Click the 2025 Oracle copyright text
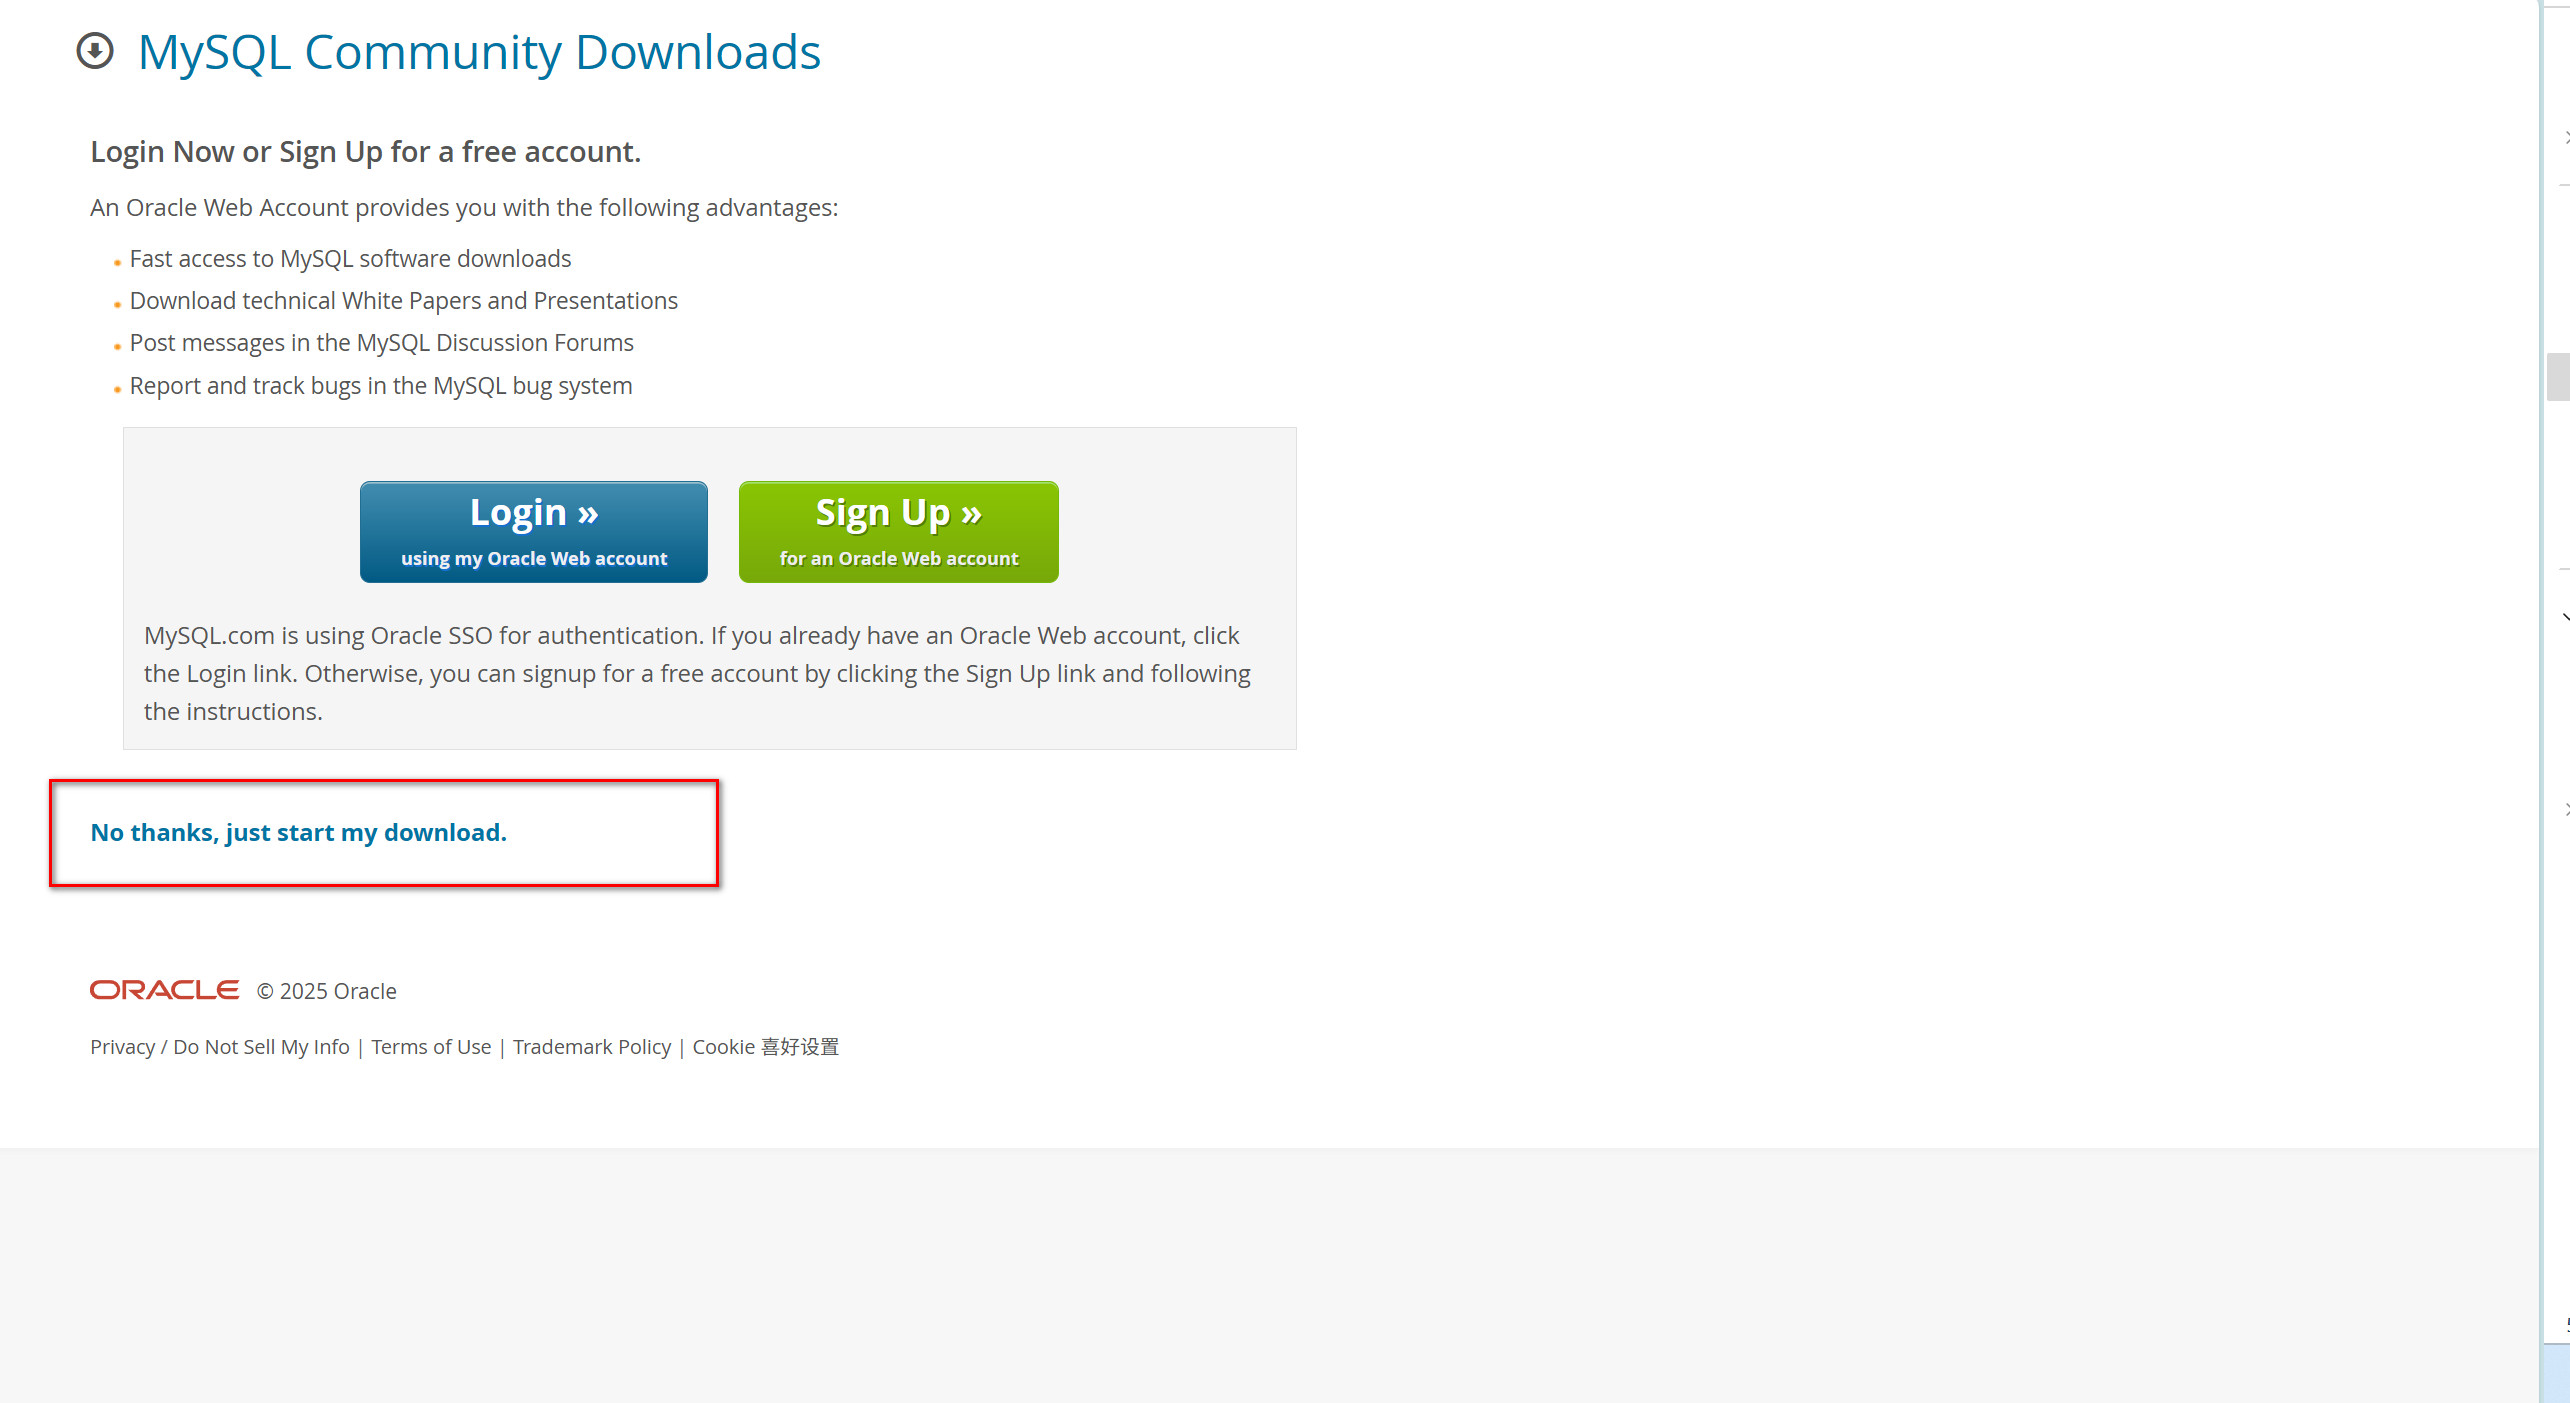Screen dimensions: 2570x1403 (x=327, y=991)
